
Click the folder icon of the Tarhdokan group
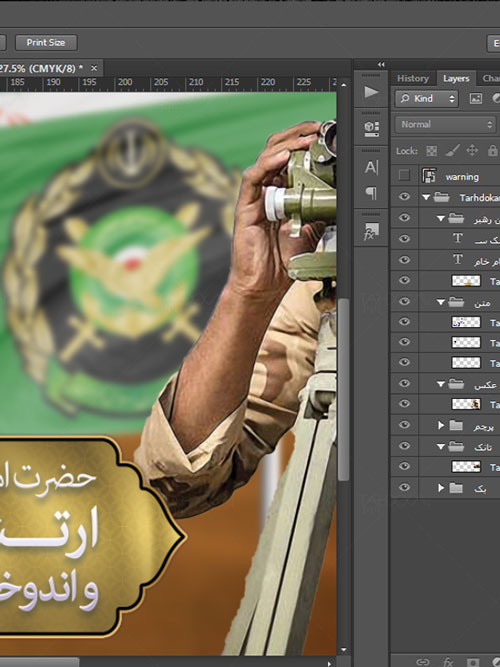pyautogui.click(x=442, y=197)
